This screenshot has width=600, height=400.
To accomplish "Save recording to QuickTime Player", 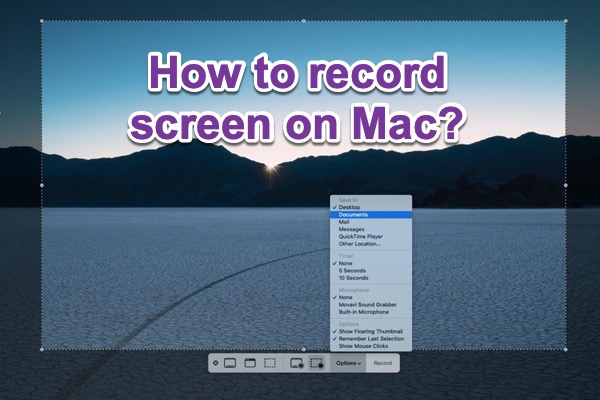I will 362,237.
